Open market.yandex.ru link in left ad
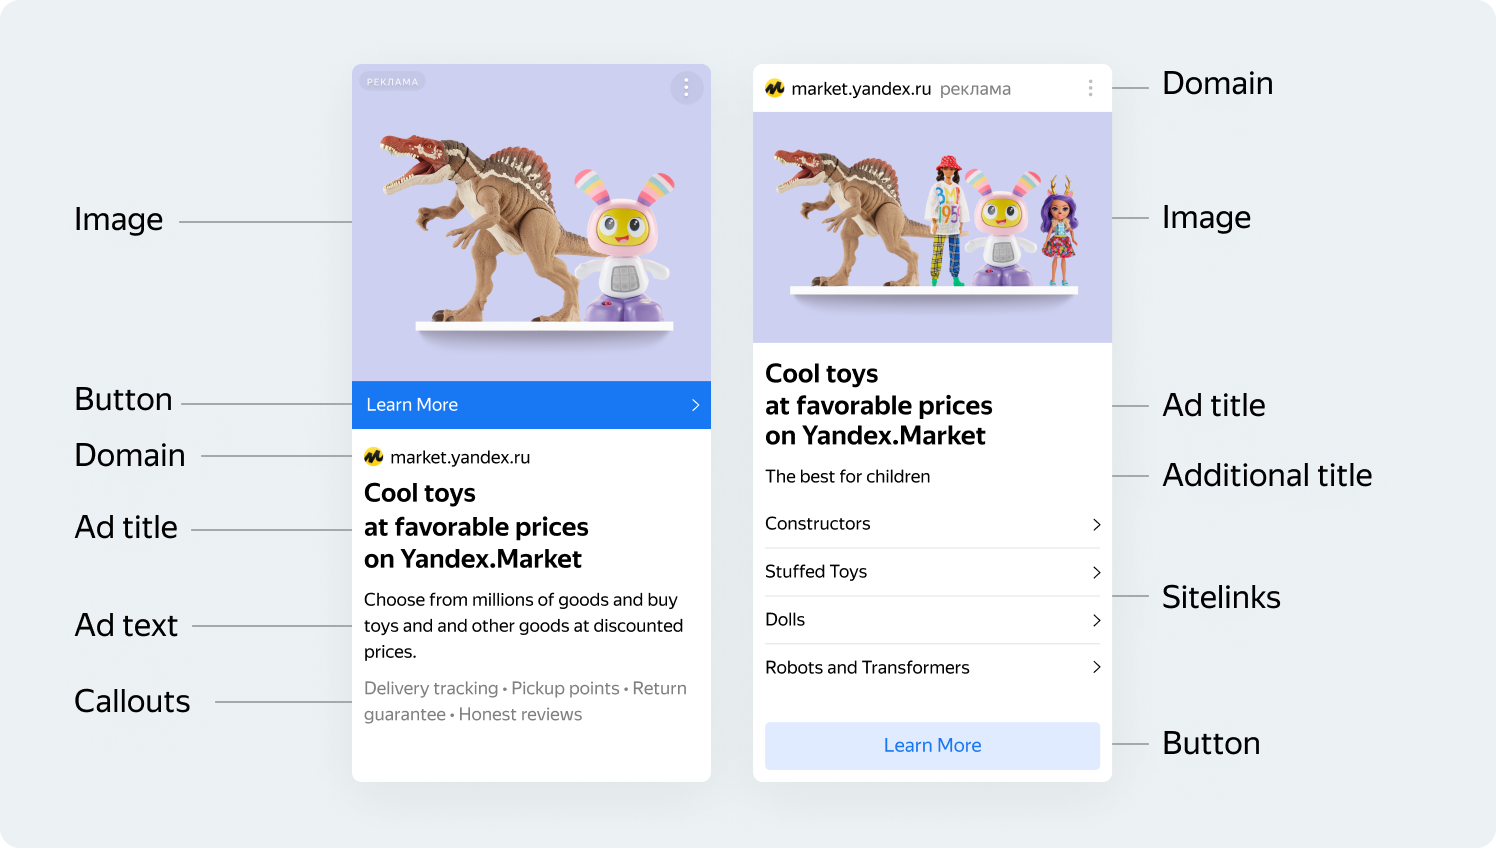This screenshot has height=856, width=1496. pyautogui.click(x=460, y=457)
